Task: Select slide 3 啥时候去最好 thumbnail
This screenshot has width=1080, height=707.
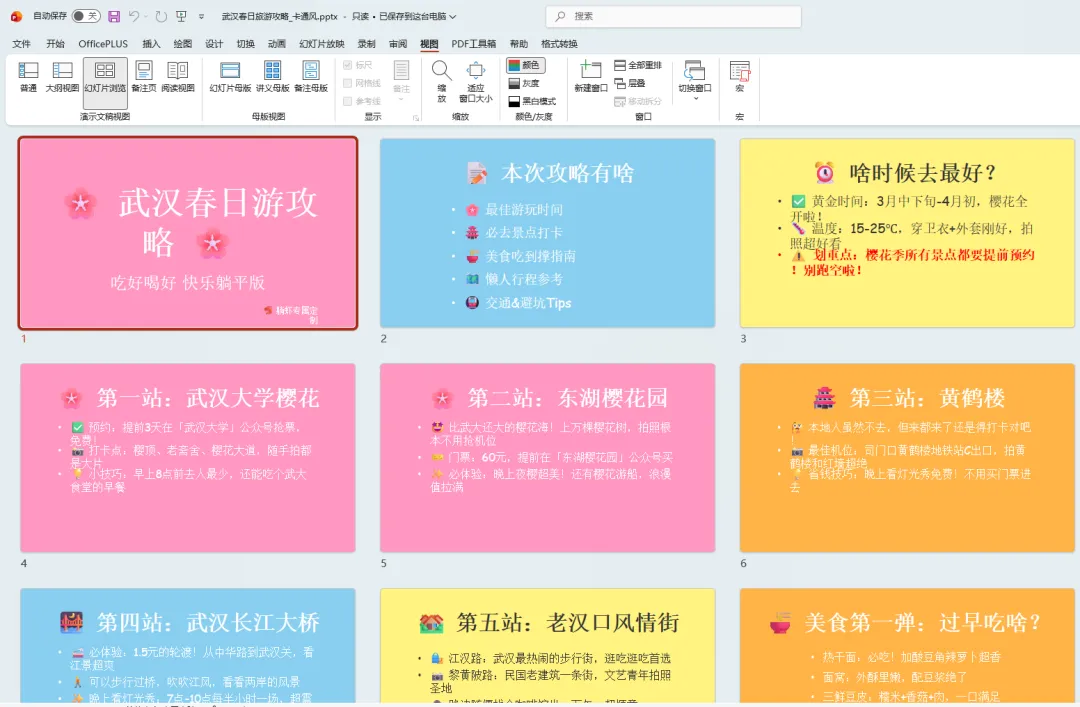Action: click(x=907, y=233)
